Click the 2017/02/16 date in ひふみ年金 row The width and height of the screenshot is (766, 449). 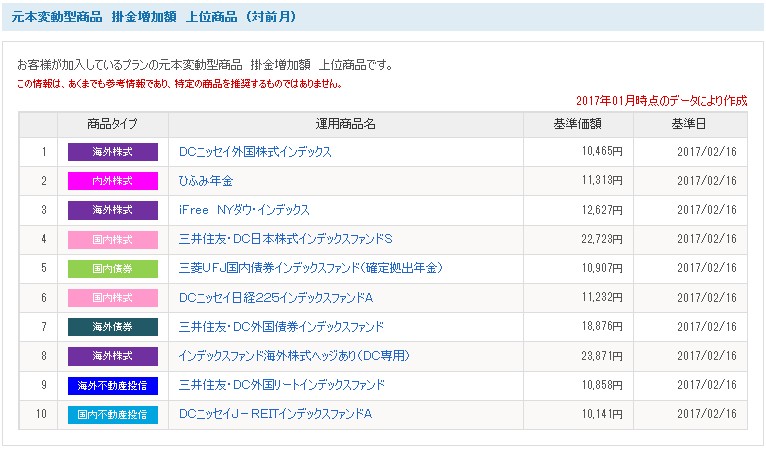(707, 181)
